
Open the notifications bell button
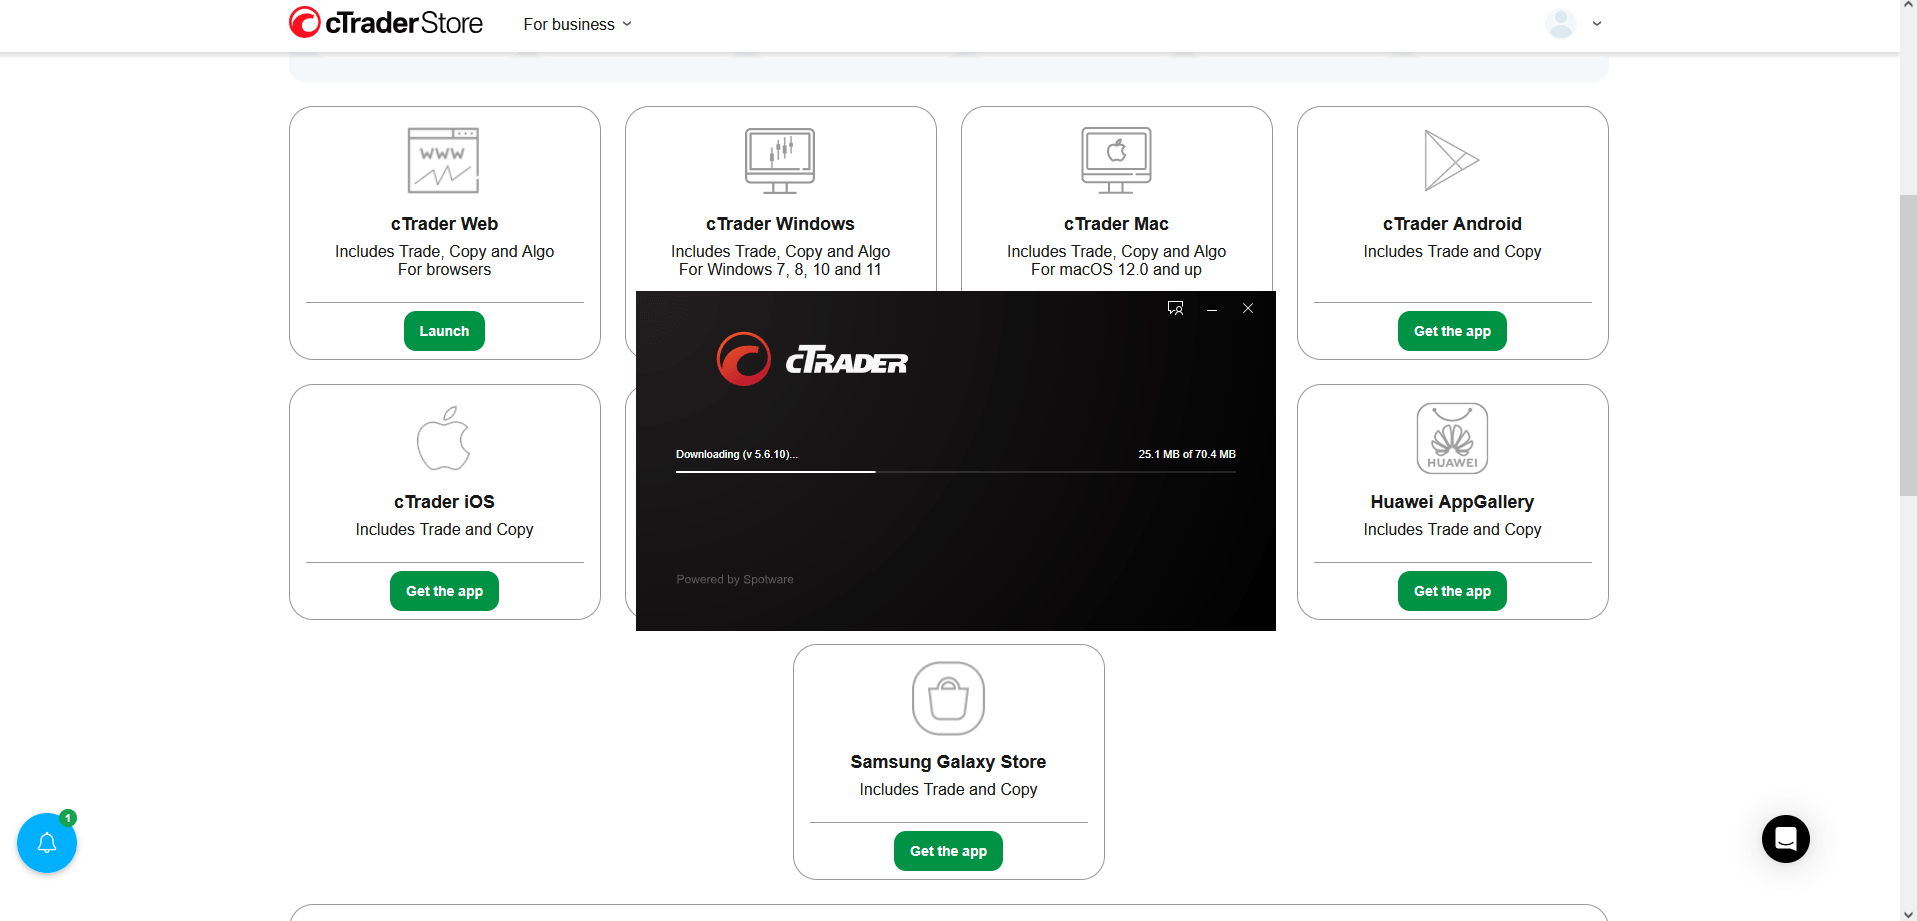[47, 843]
